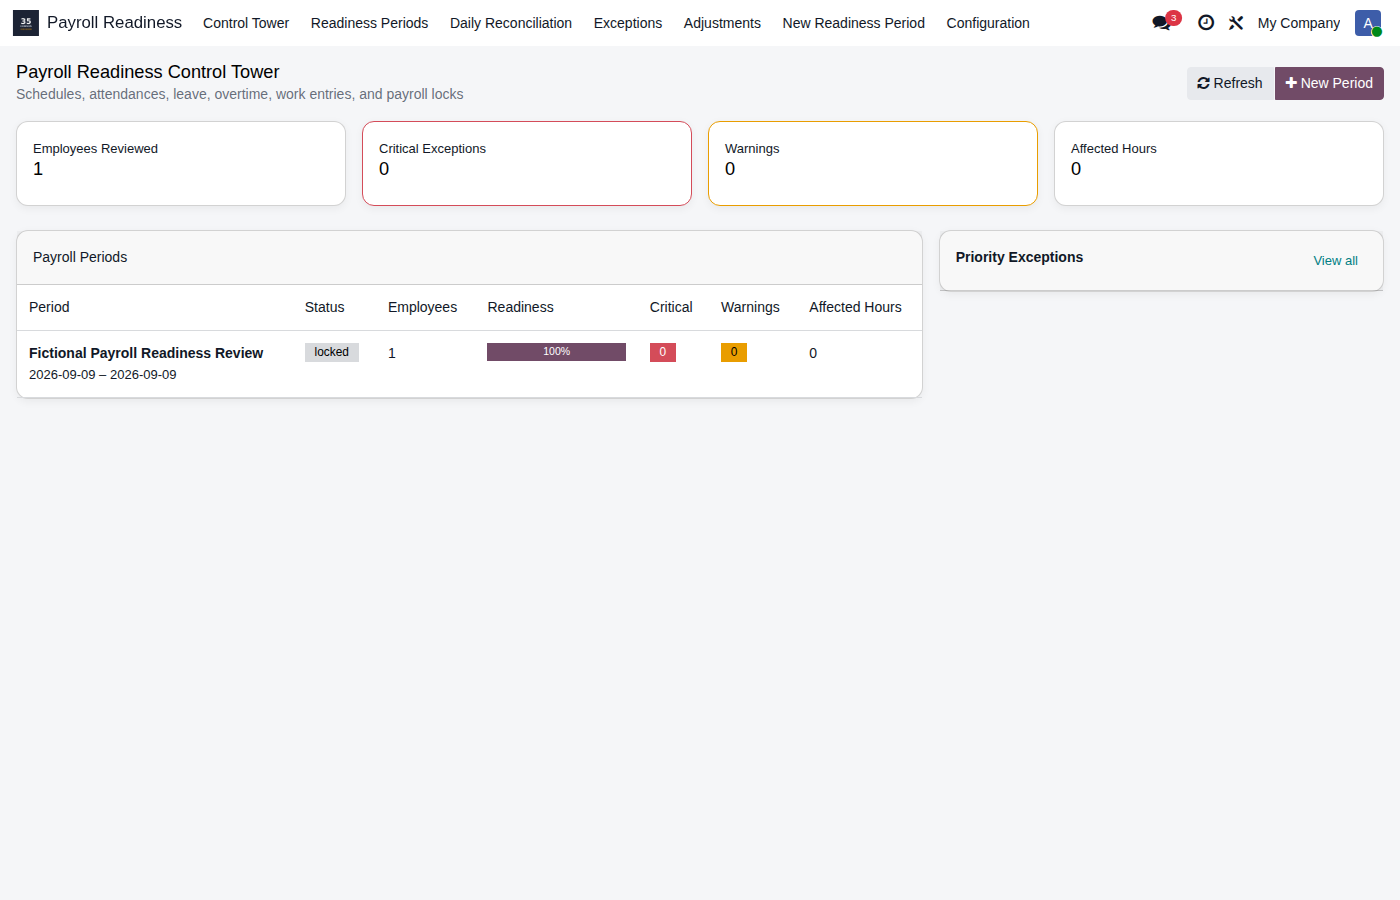Image resolution: width=1400 pixels, height=900 pixels.
Task: Go to Readiness Periods menu
Action: pos(369,23)
